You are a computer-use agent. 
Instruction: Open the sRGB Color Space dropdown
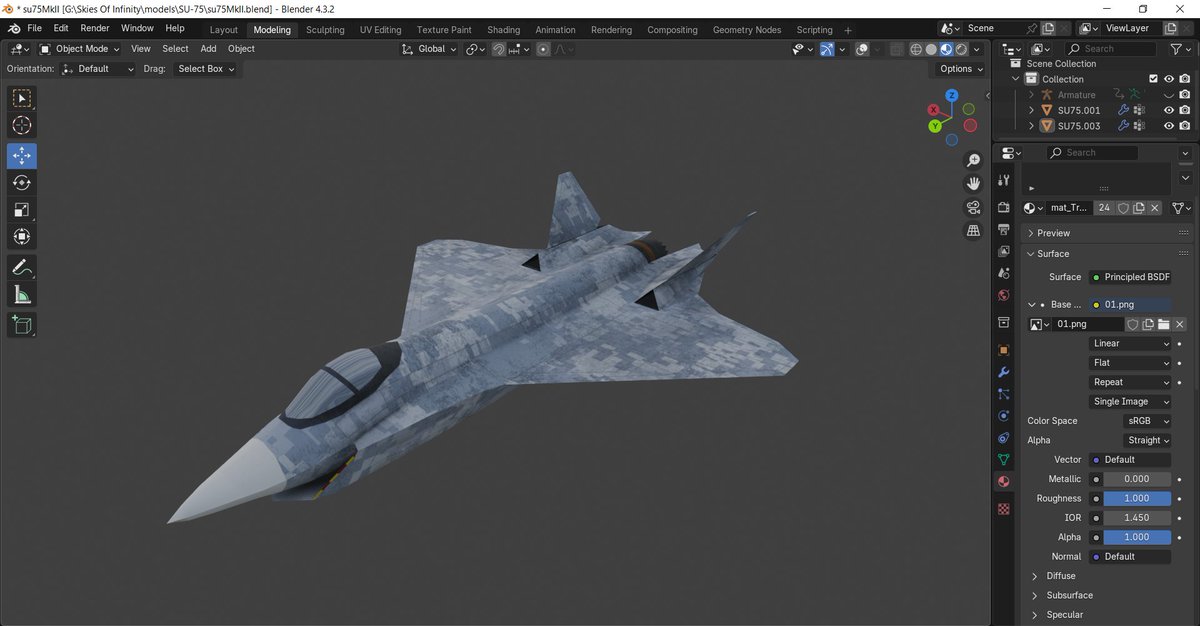1147,421
